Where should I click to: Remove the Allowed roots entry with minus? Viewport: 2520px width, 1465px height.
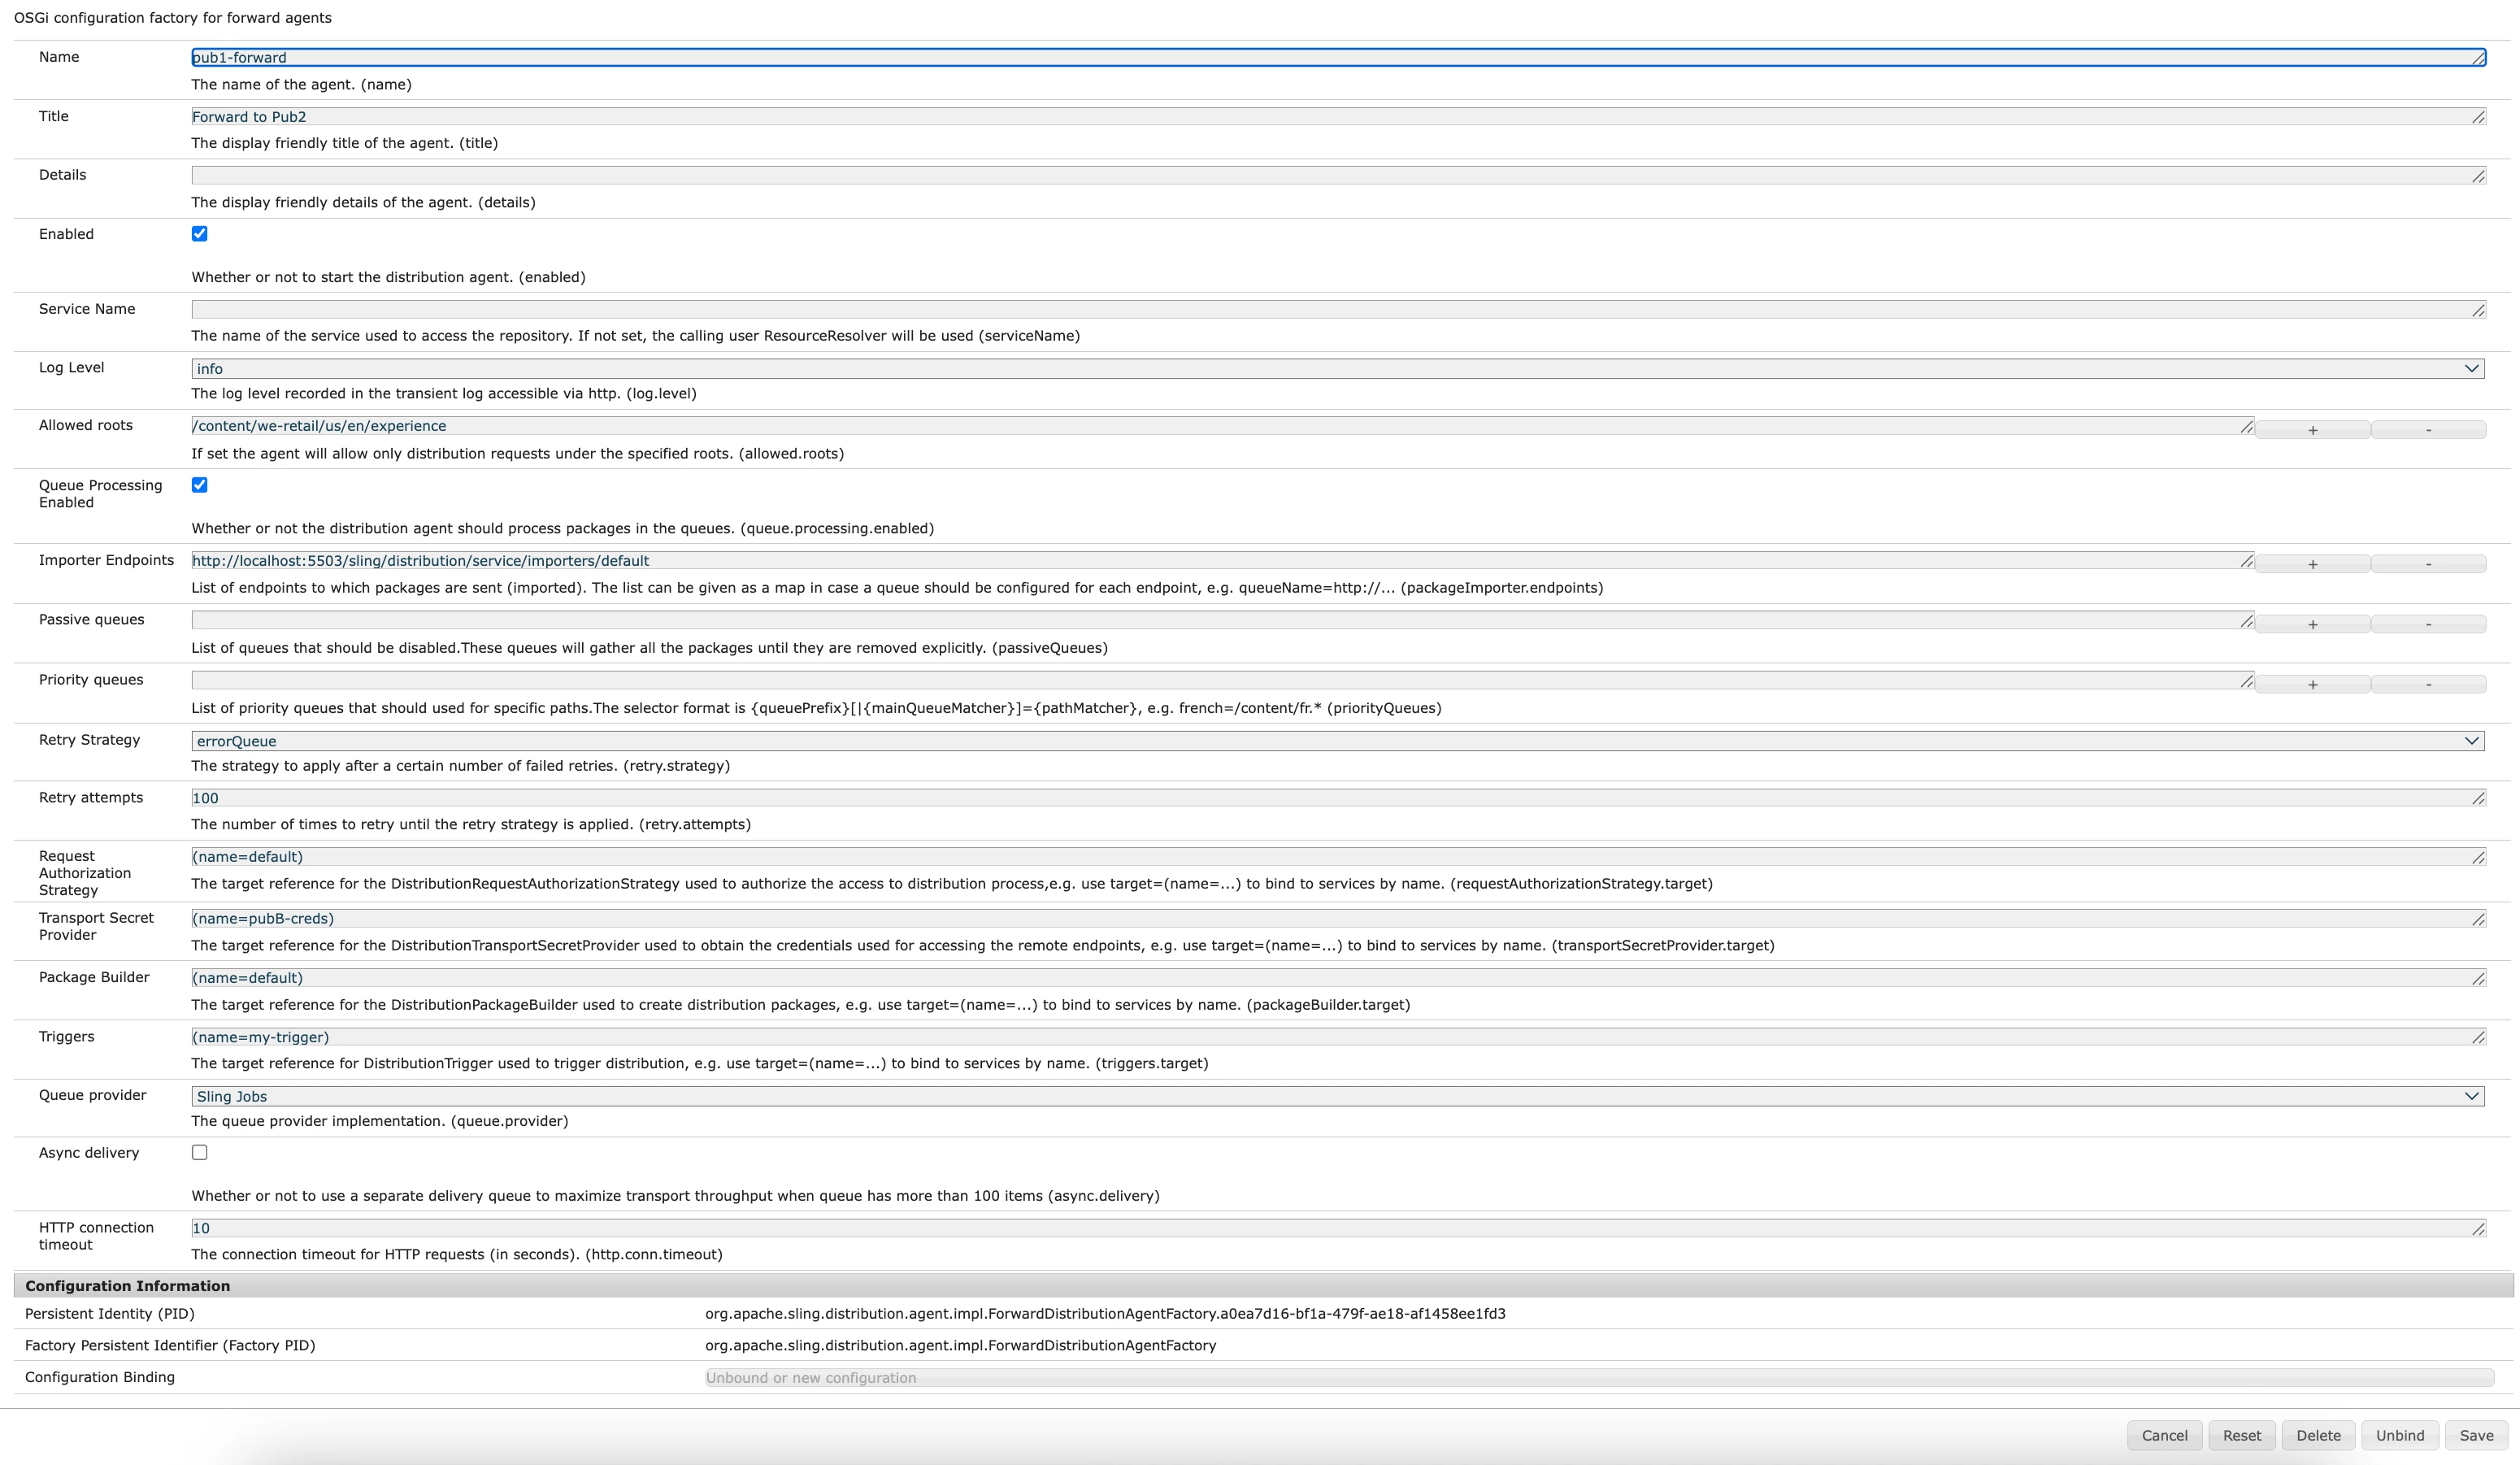pyautogui.click(x=2428, y=430)
